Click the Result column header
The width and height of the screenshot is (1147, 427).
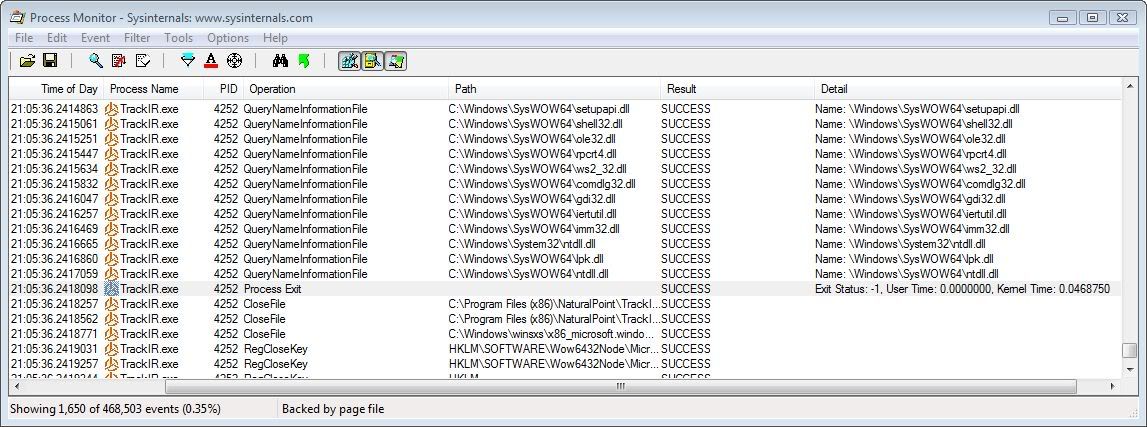click(x=737, y=89)
